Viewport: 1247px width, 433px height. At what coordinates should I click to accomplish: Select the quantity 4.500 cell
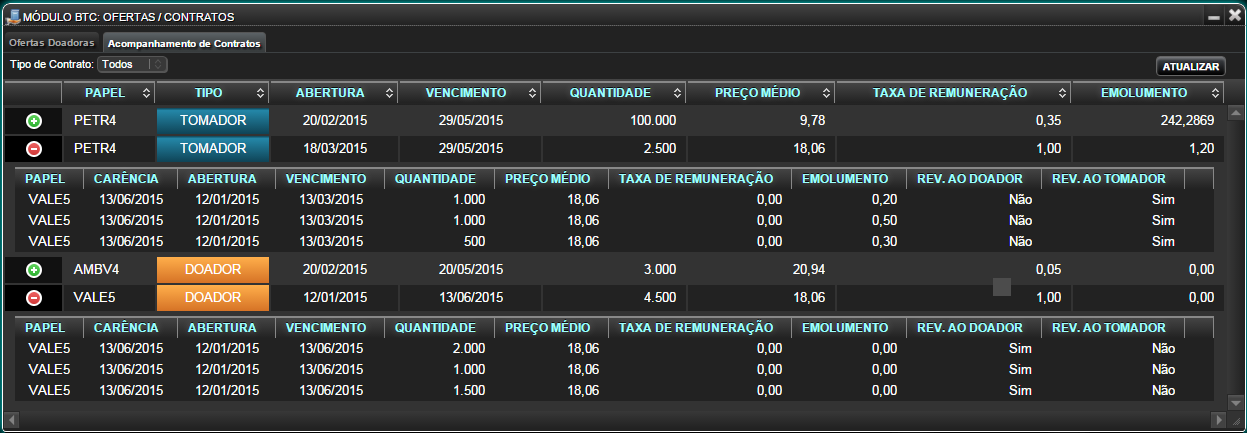click(x=658, y=298)
